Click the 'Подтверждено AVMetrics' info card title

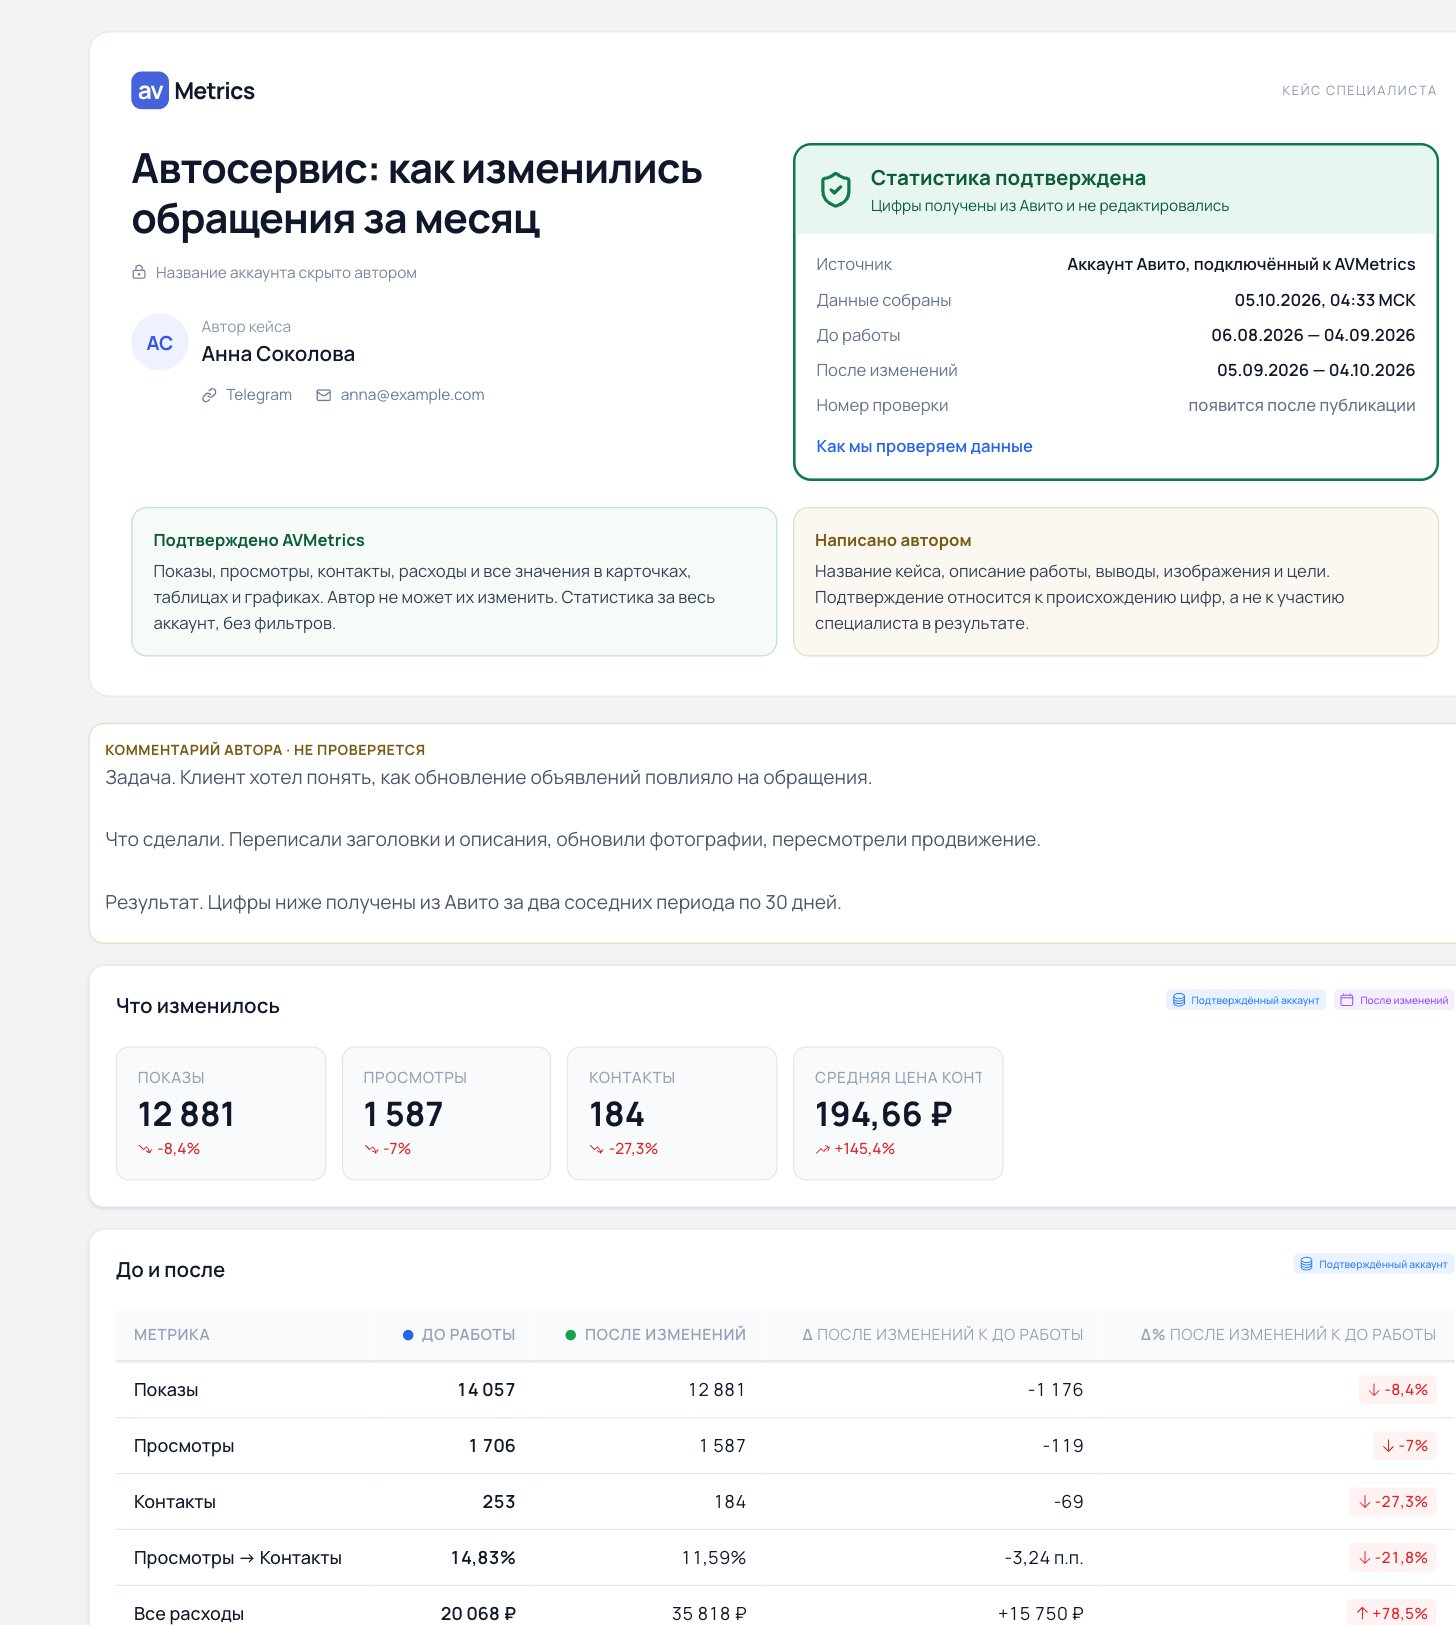tap(259, 540)
